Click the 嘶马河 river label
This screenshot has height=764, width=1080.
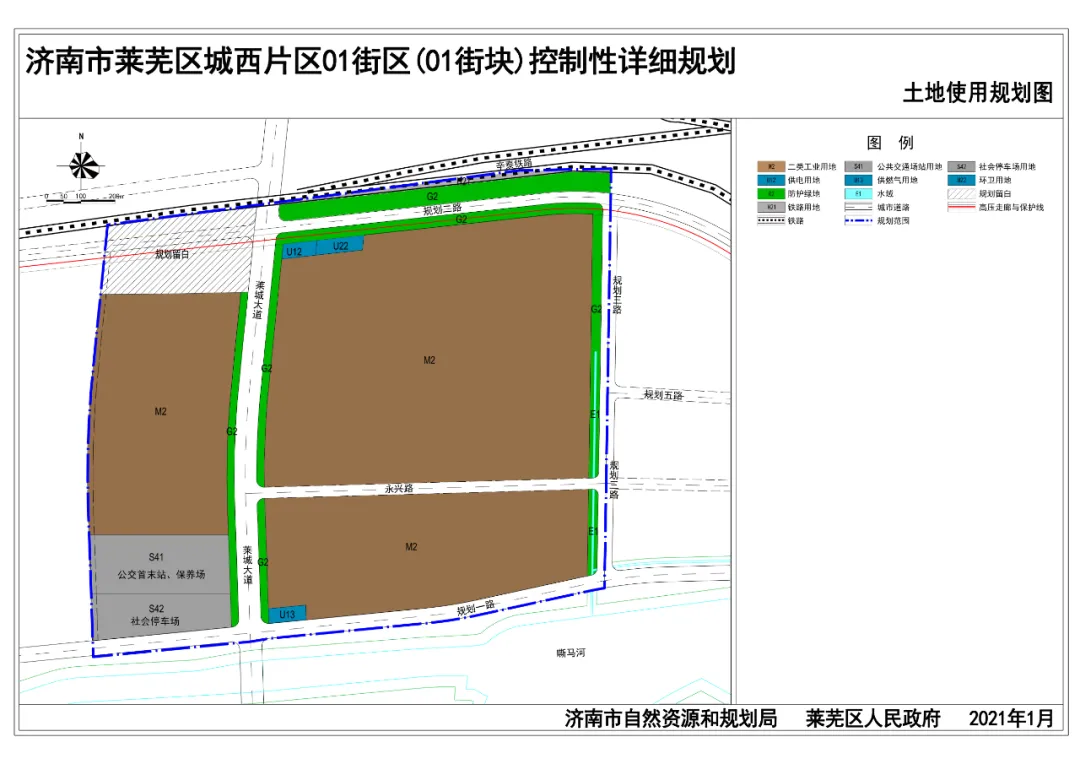pos(571,652)
